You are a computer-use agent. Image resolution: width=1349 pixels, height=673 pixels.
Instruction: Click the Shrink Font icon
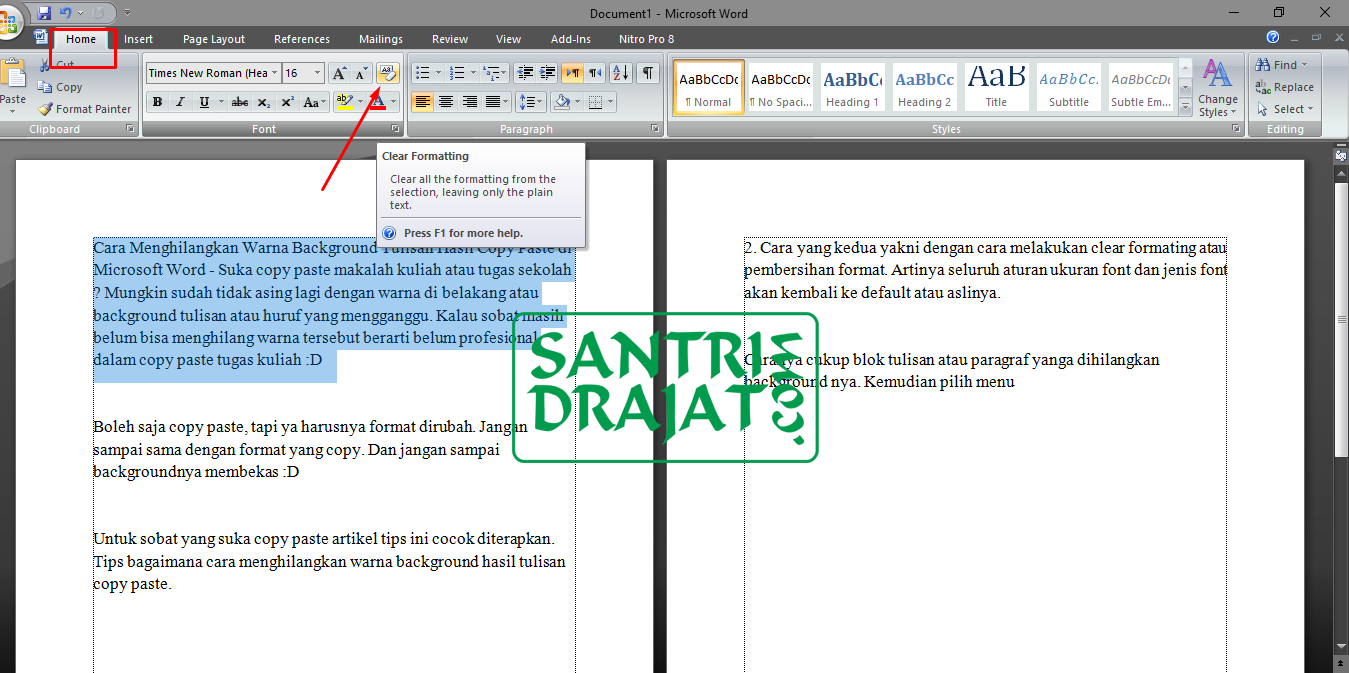pos(360,73)
